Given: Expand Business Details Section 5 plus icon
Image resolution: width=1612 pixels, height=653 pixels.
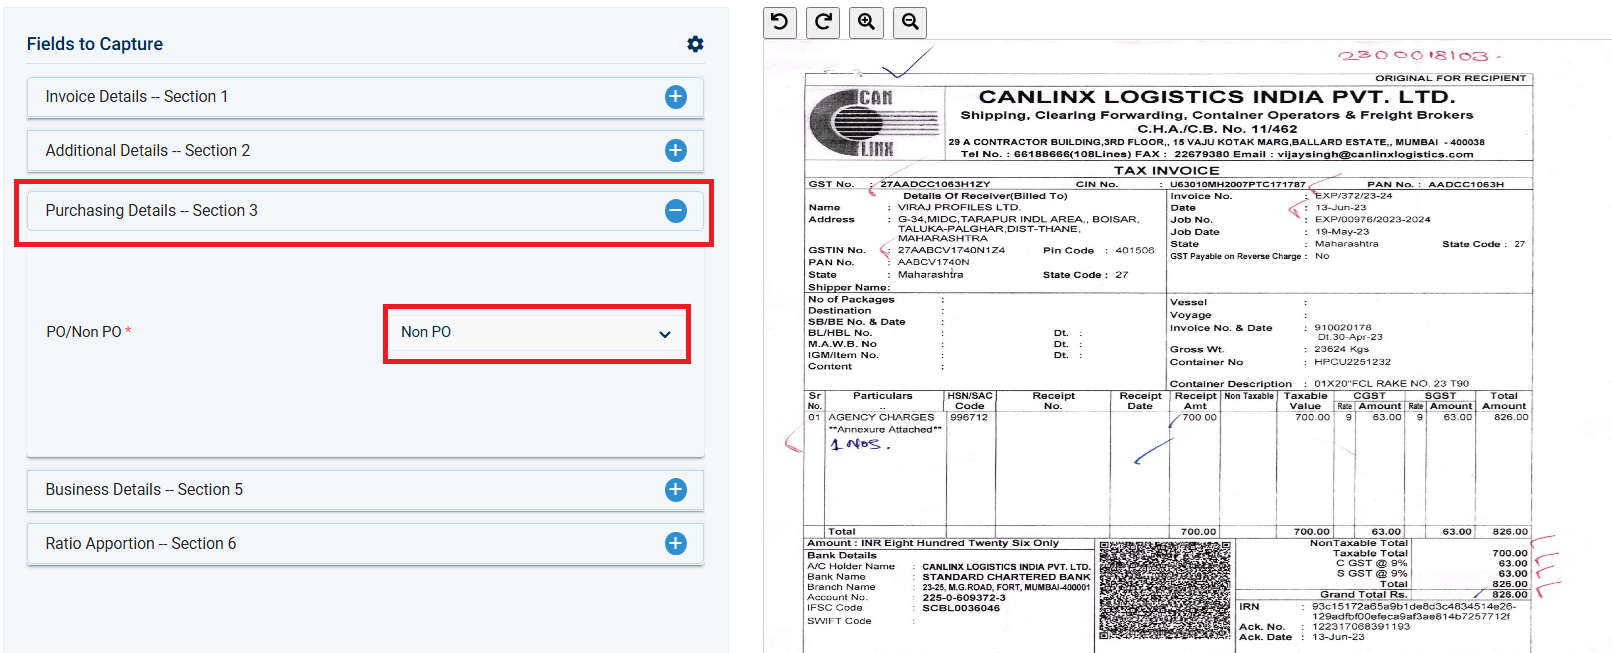Looking at the screenshot, I should pos(676,490).
